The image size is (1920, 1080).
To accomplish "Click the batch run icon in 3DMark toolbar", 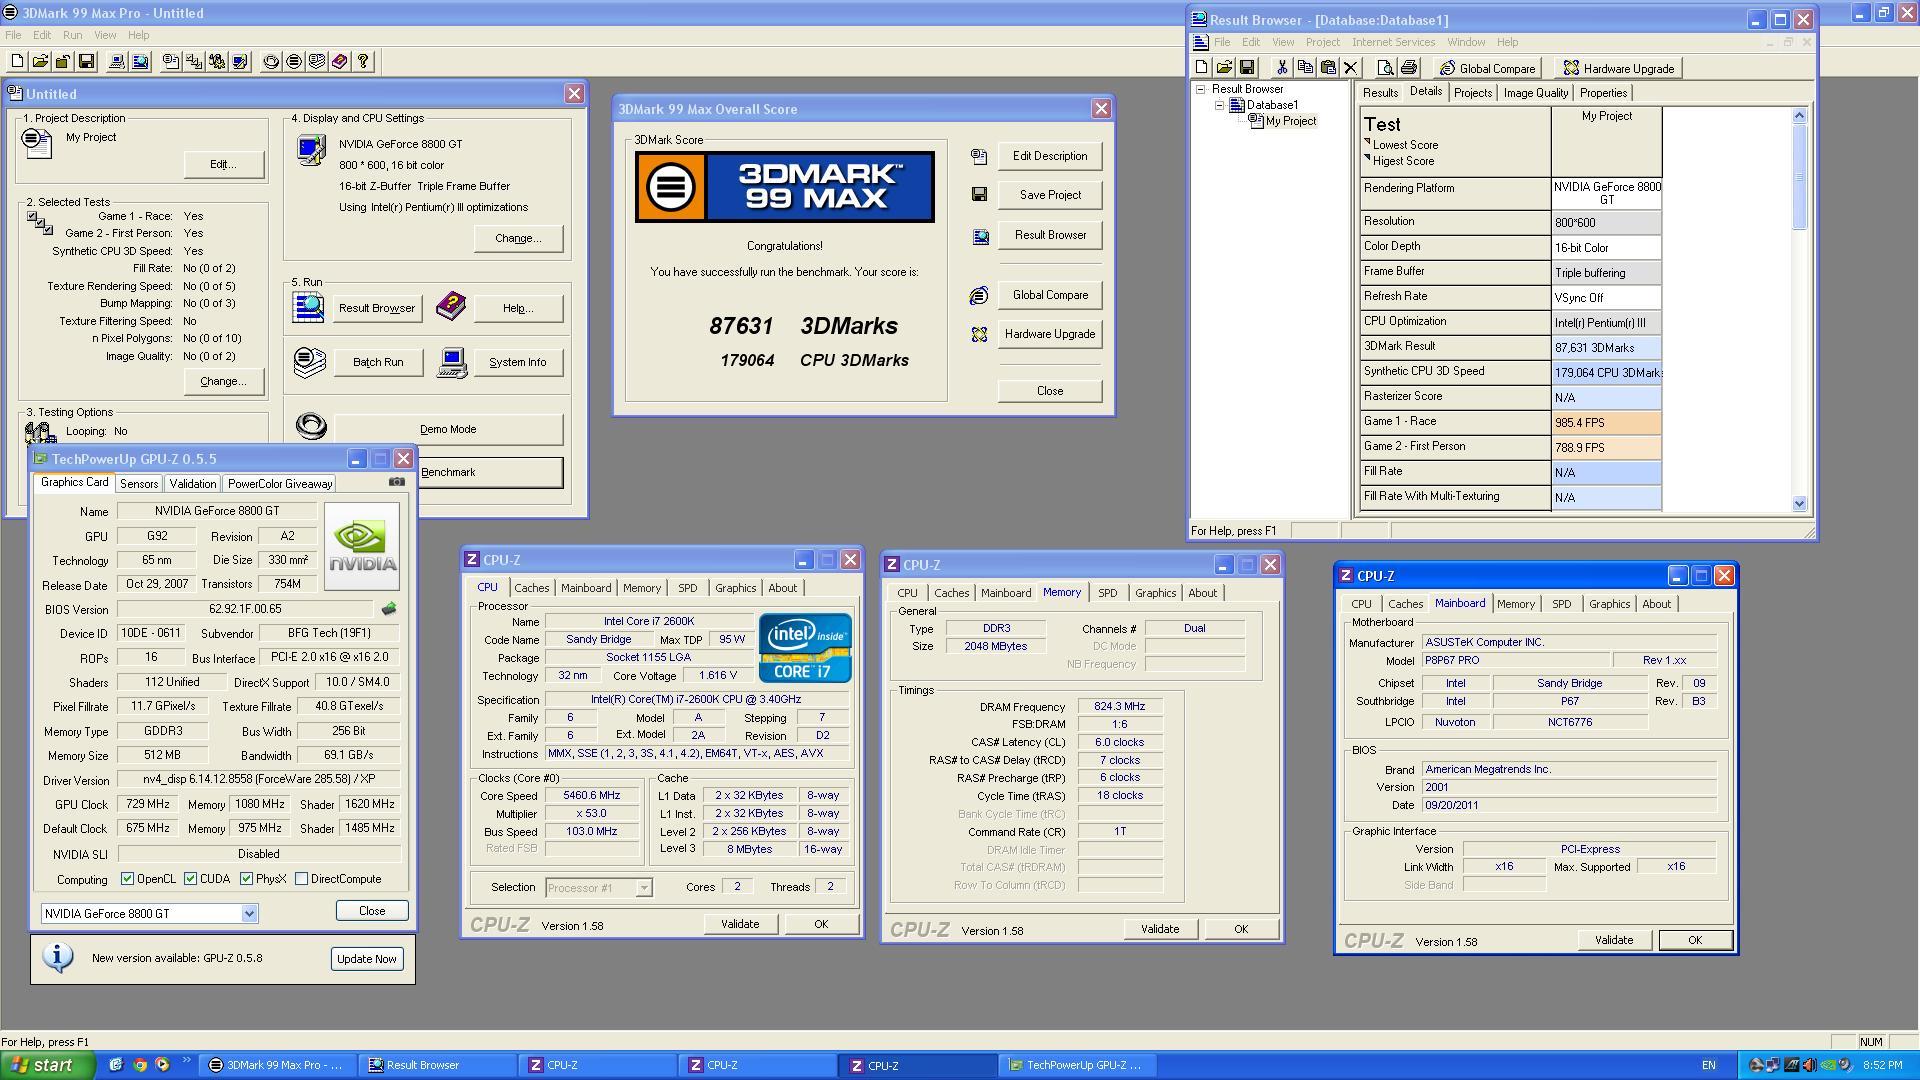I will [317, 62].
